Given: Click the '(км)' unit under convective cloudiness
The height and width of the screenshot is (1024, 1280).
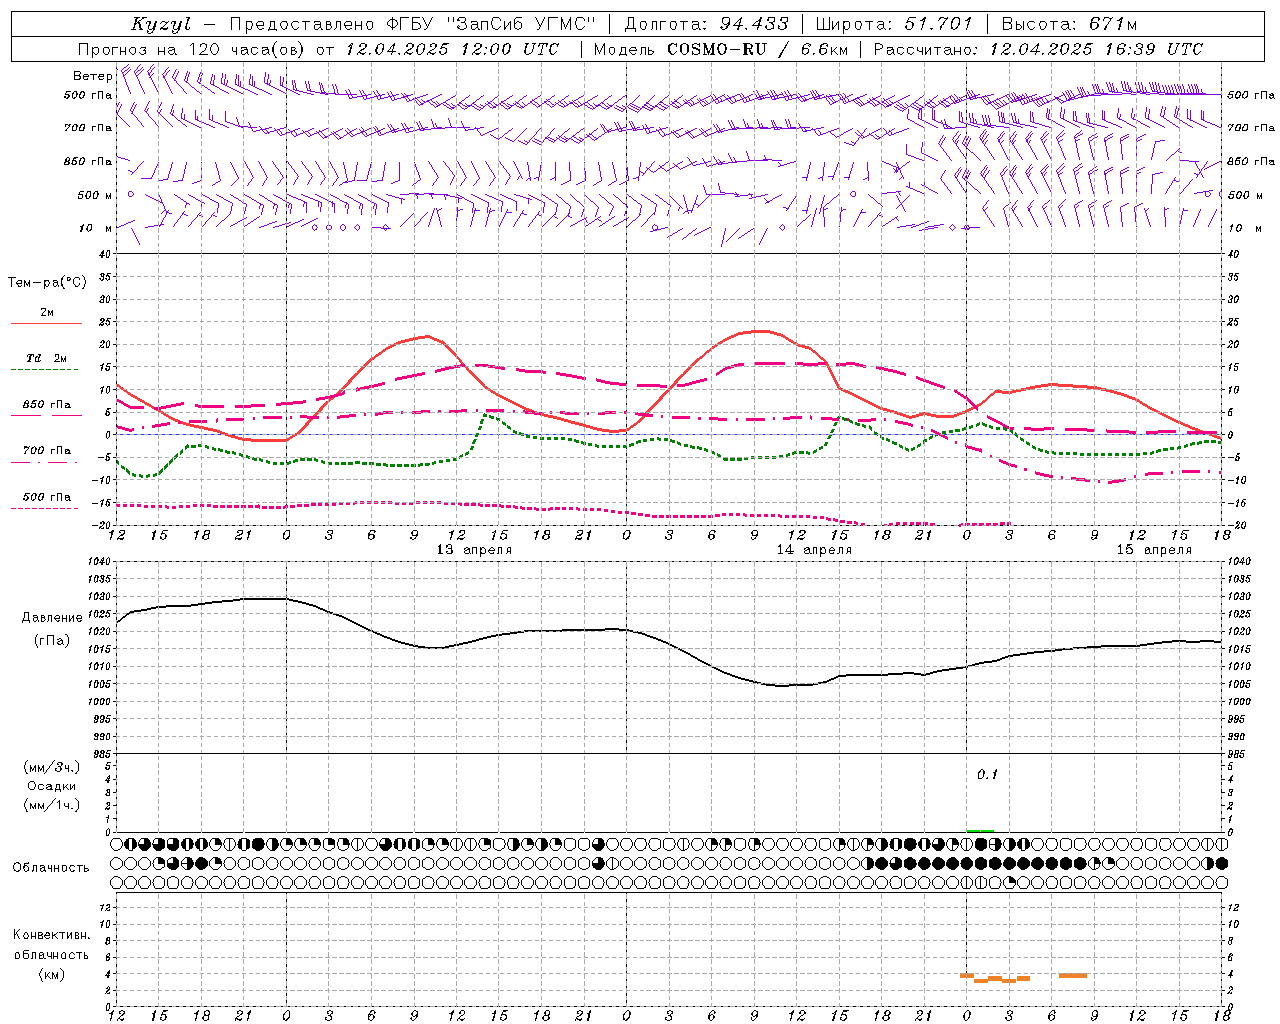Looking at the screenshot, I should tap(52, 975).
